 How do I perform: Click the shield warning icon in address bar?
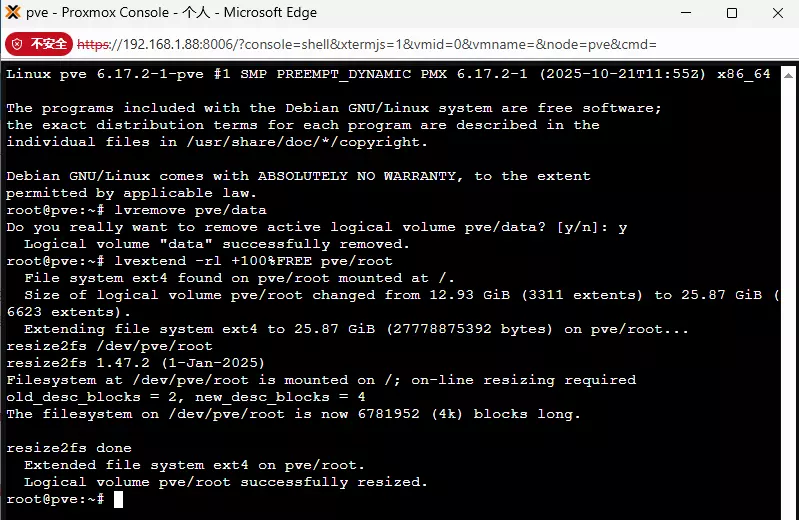pyautogui.click(x=17, y=44)
